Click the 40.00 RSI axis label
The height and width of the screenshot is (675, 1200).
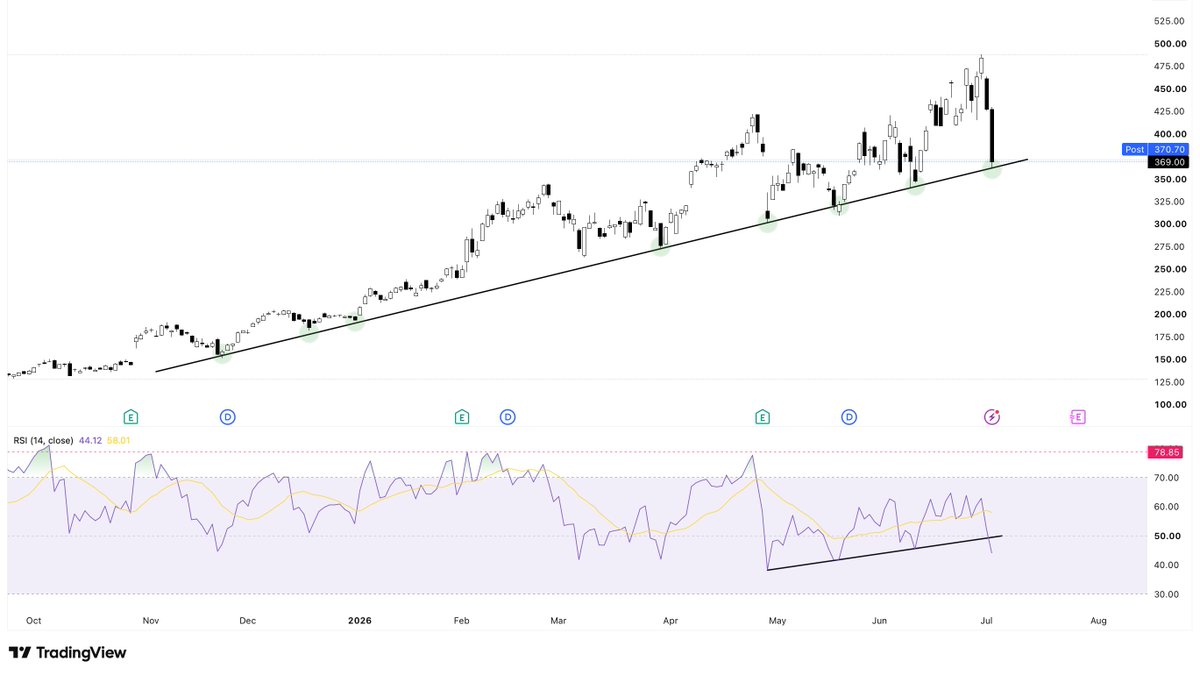(x=1166, y=565)
